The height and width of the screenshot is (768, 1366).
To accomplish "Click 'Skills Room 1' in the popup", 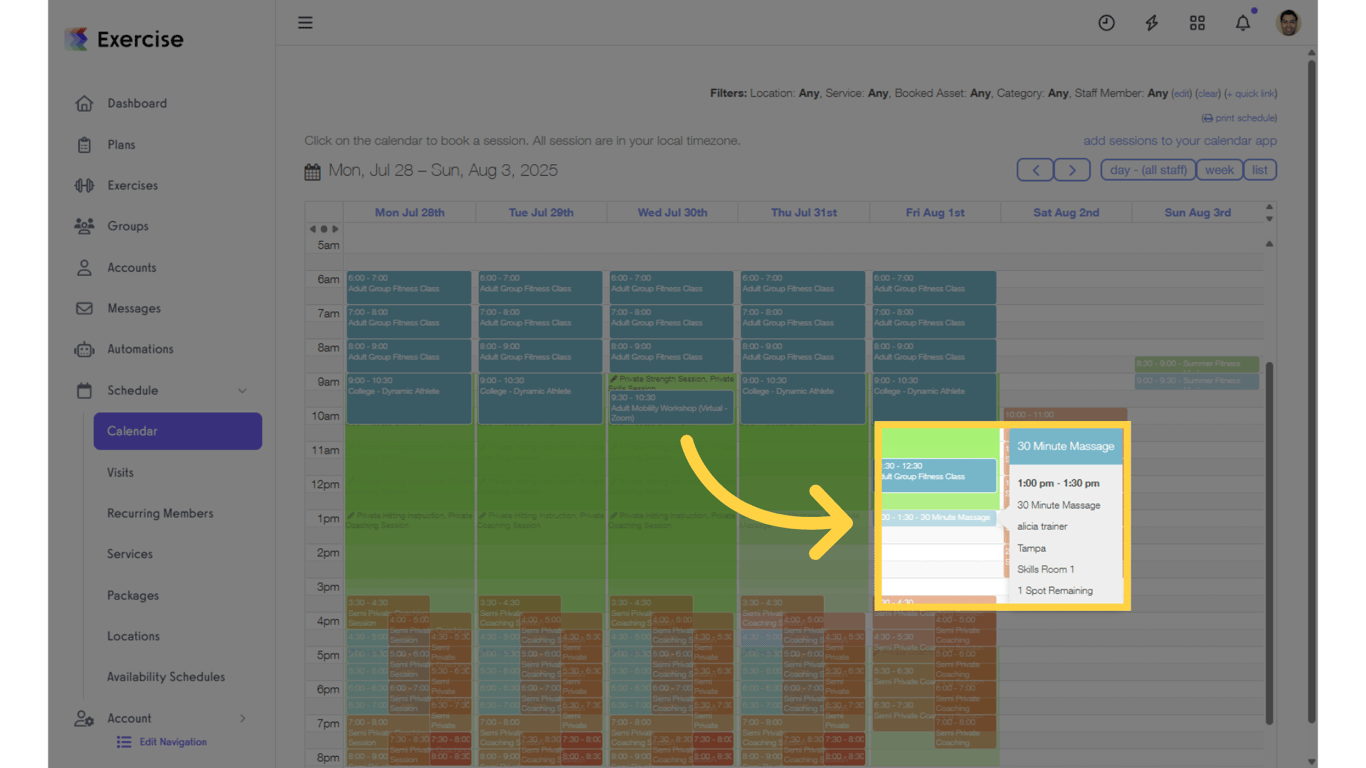I will (x=1046, y=570).
